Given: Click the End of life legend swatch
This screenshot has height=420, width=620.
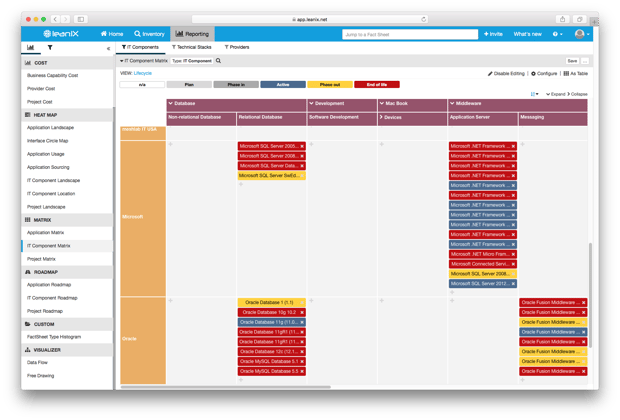Looking at the screenshot, I should tap(377, 85).
